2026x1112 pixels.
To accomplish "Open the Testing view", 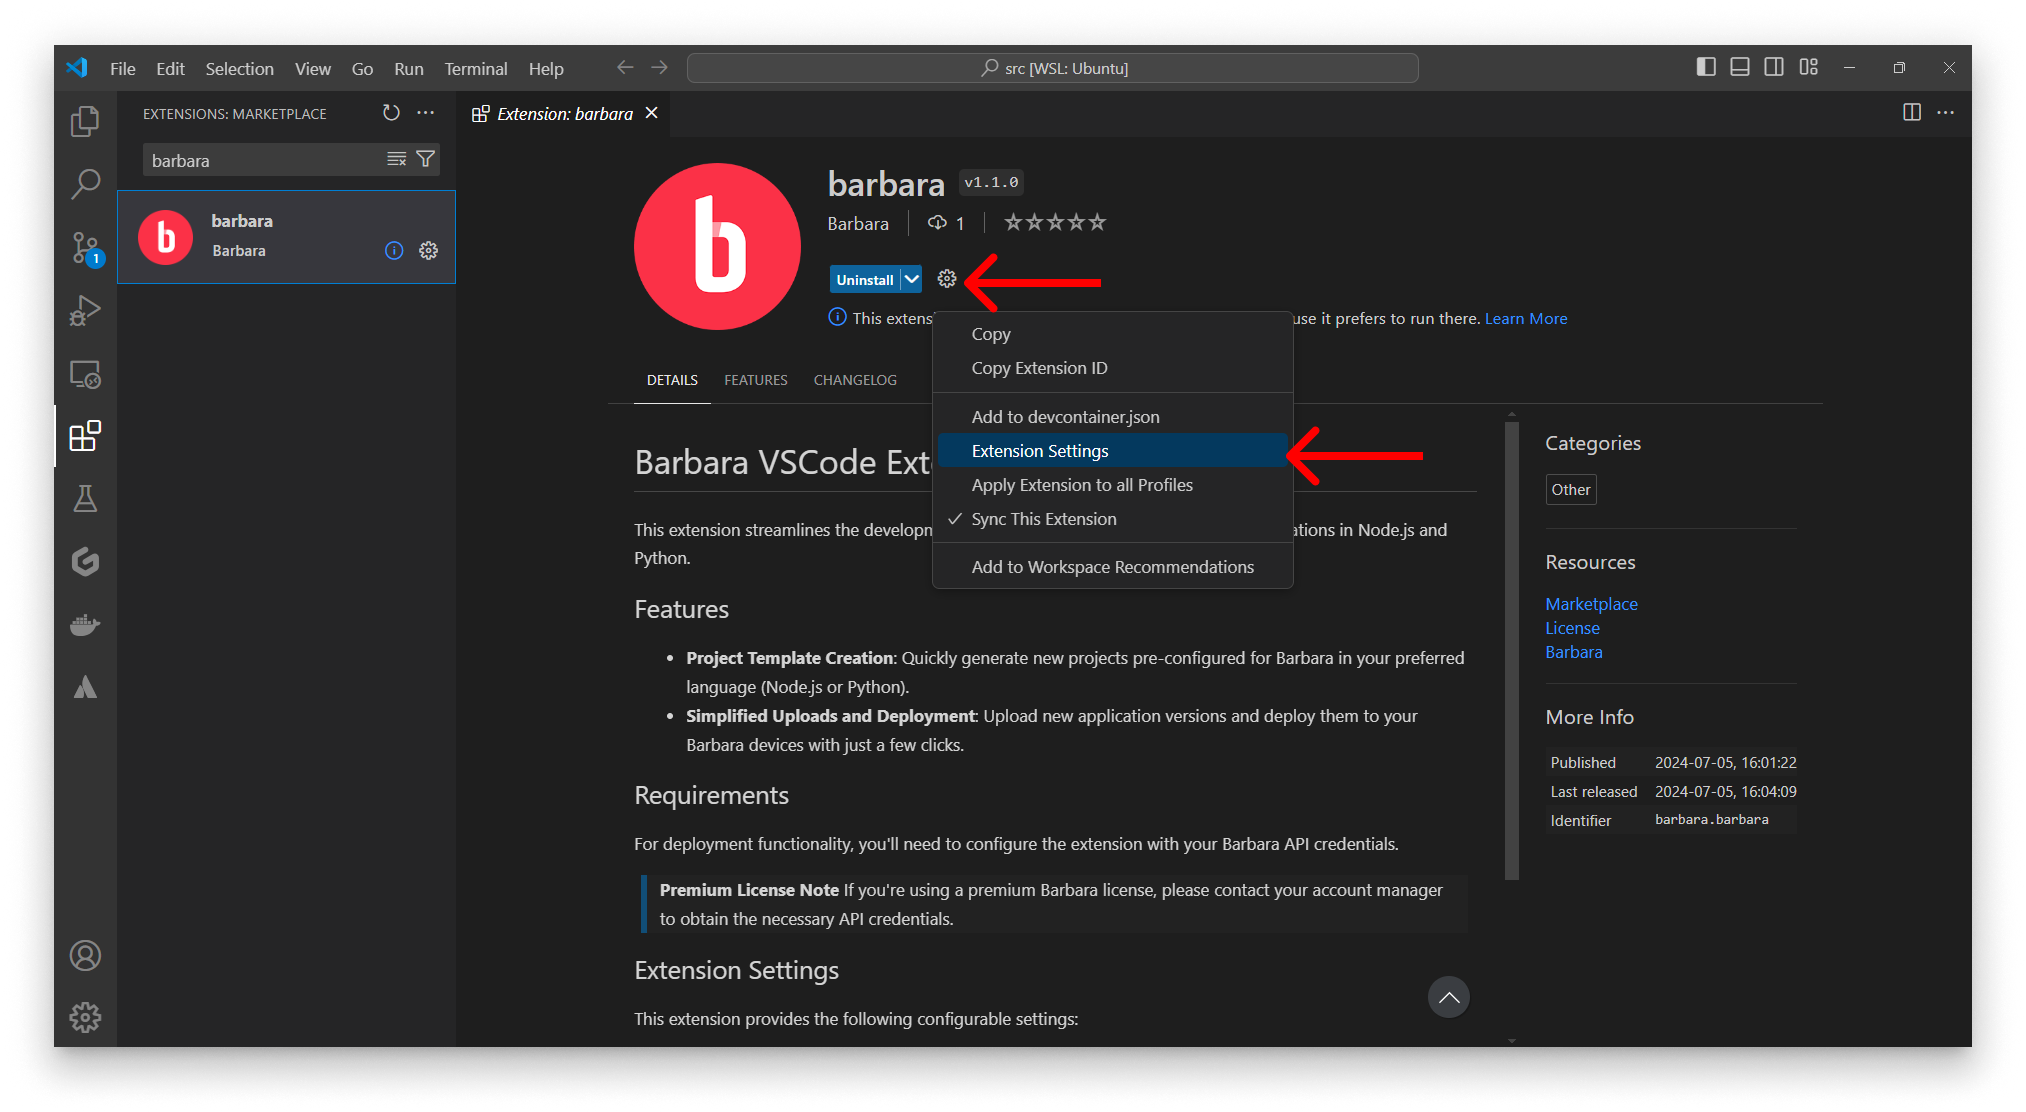I will (85, 498).
